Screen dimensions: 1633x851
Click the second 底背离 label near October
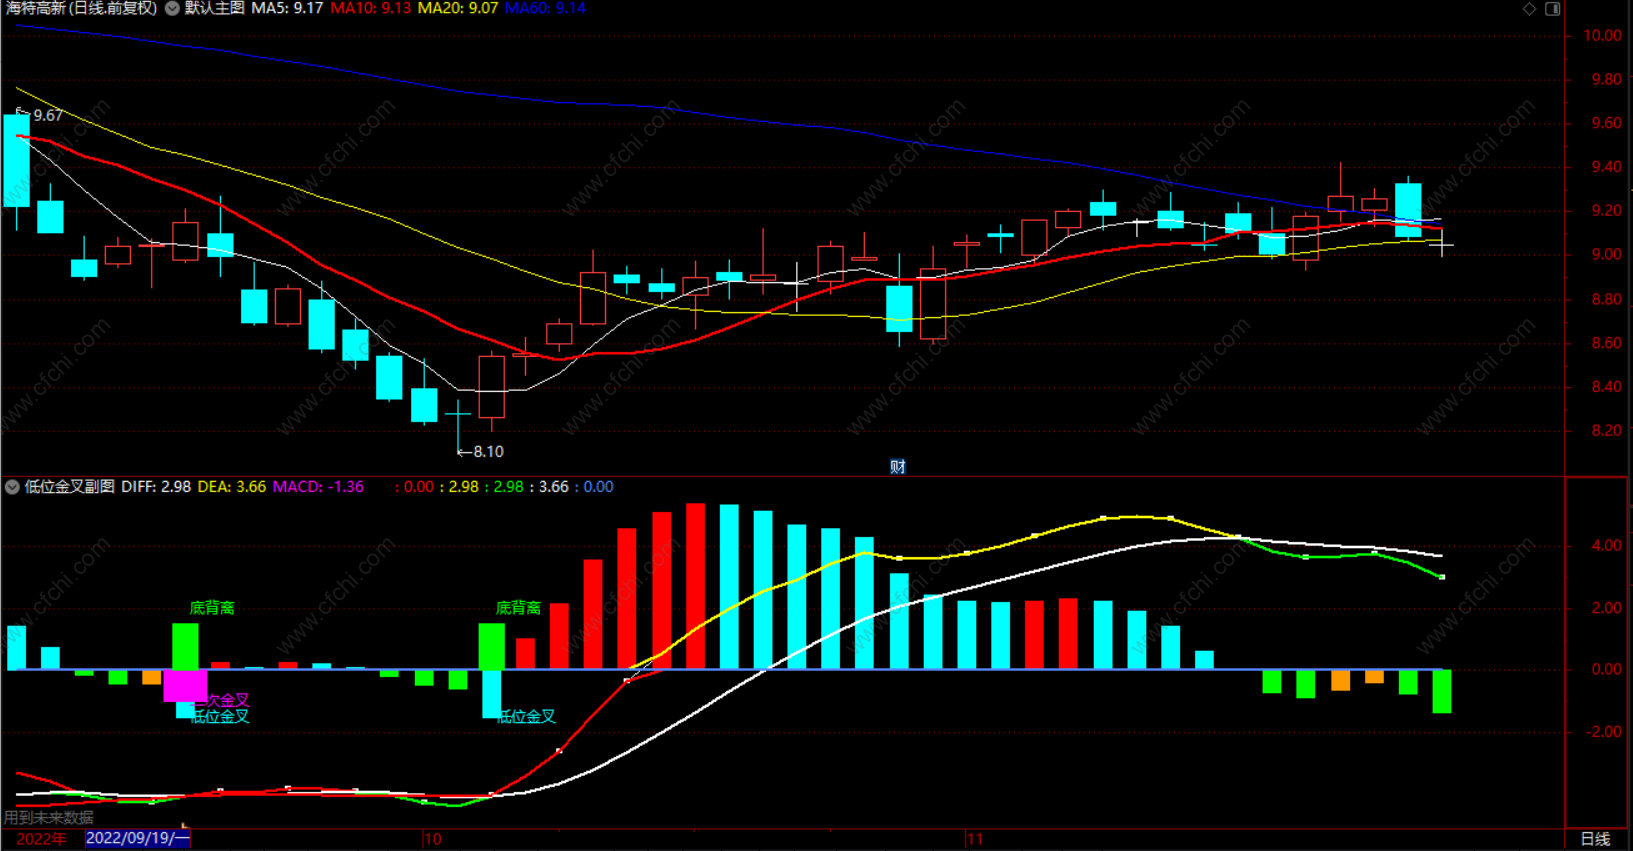518,608
